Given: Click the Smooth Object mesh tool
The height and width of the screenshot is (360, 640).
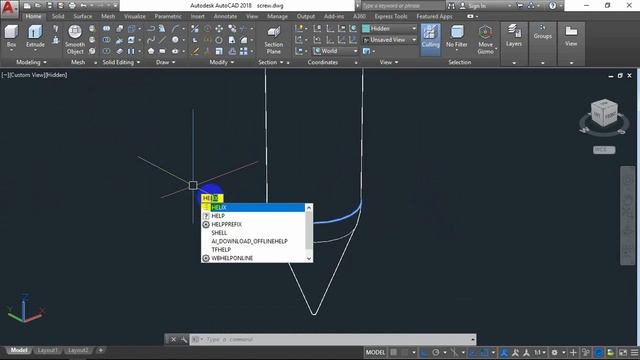Looking at the screenshot, I should (x=75, y=40).
